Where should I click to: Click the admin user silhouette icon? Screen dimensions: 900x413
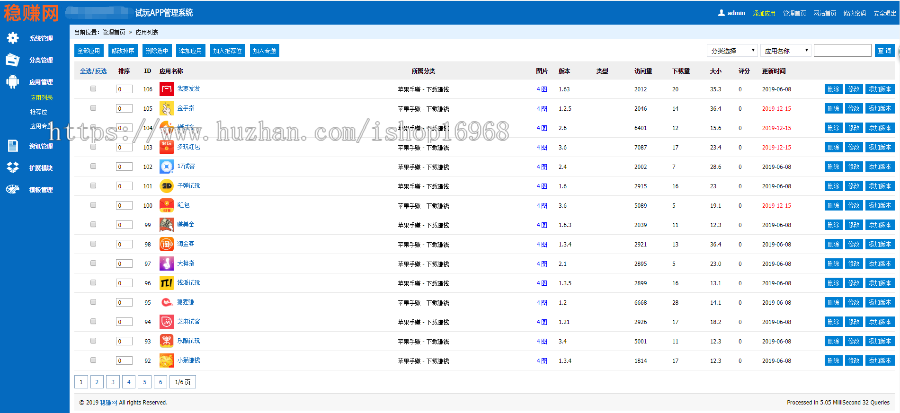721,13
